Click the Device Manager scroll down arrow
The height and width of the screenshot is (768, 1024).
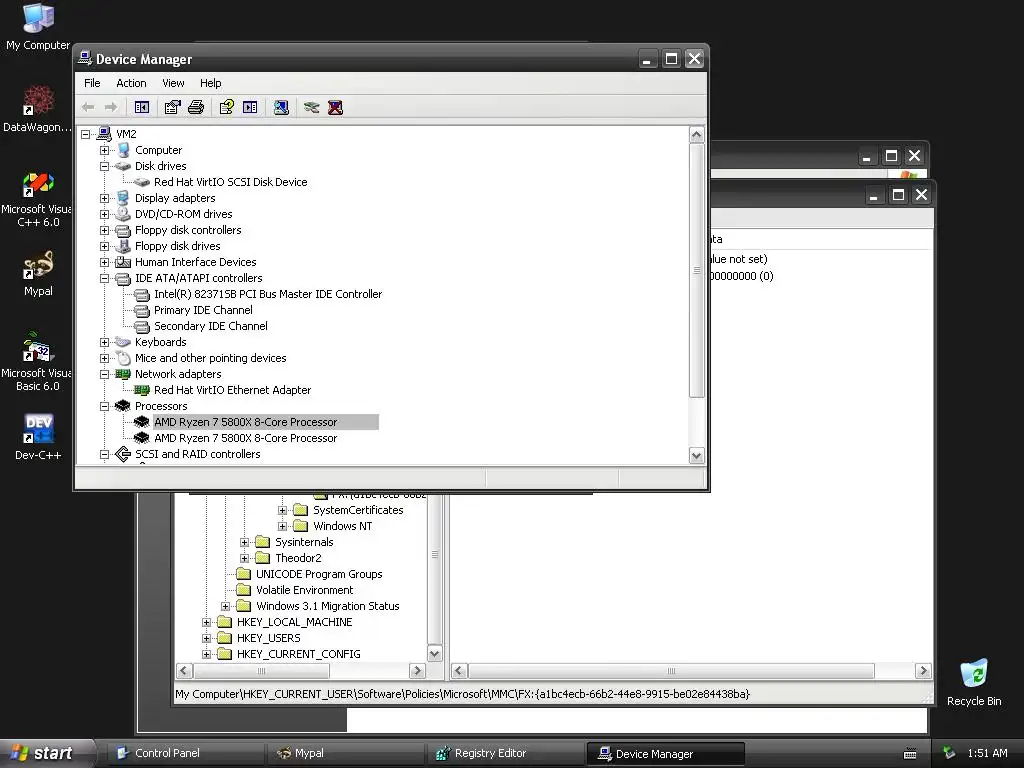697,456
